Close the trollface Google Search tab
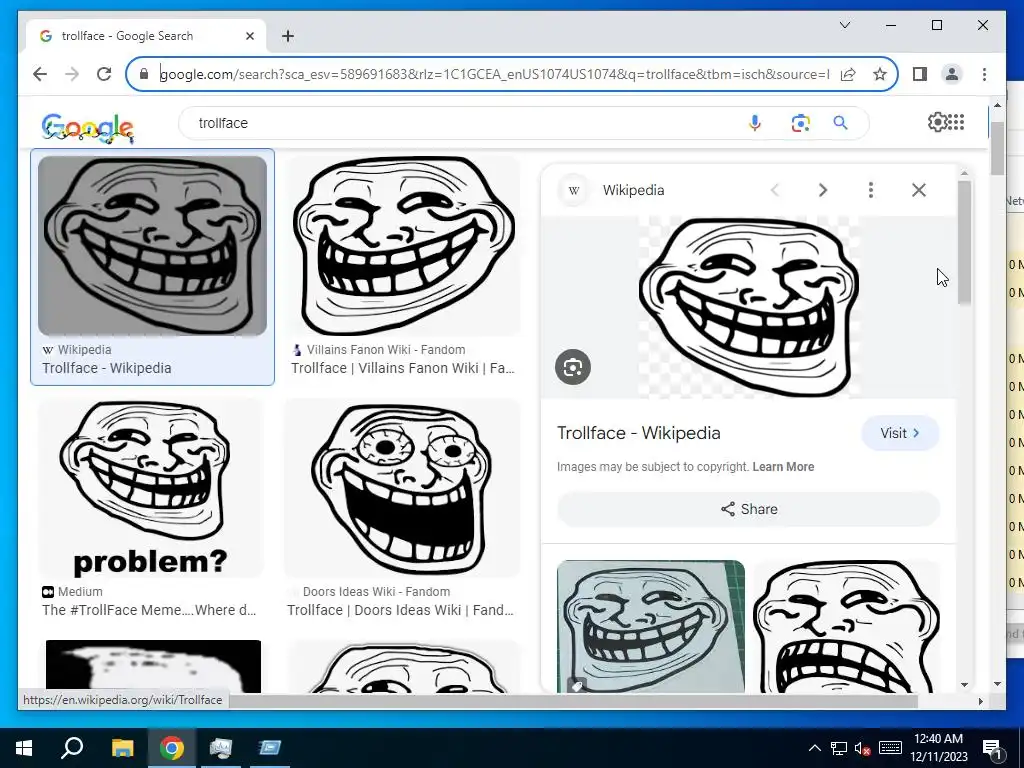1024x768 pixels. [x=249, y=36]
